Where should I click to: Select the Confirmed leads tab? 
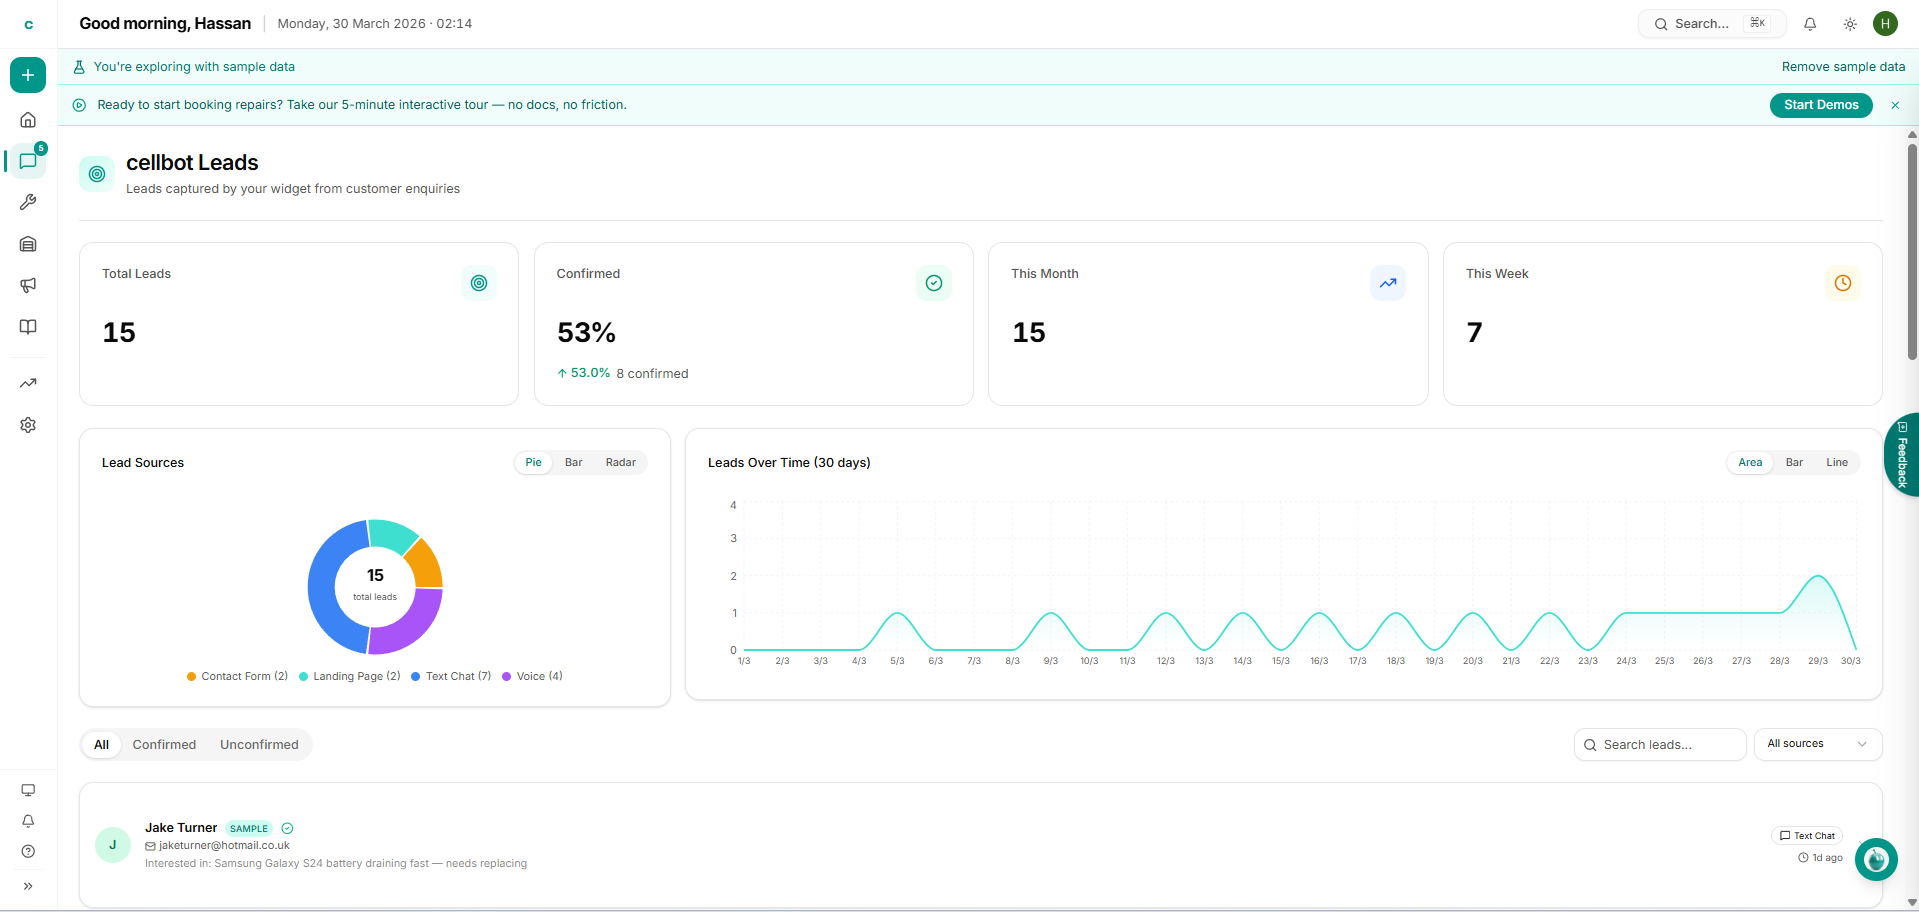[x=164, y=745]
